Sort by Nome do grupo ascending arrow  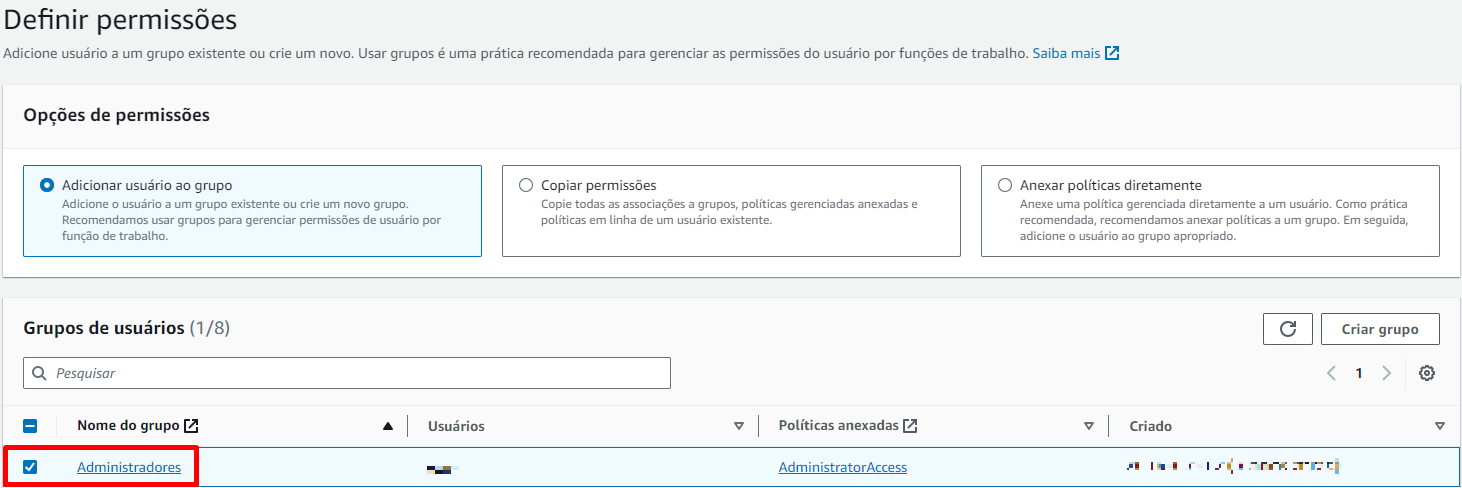click(x=388, y=426)
